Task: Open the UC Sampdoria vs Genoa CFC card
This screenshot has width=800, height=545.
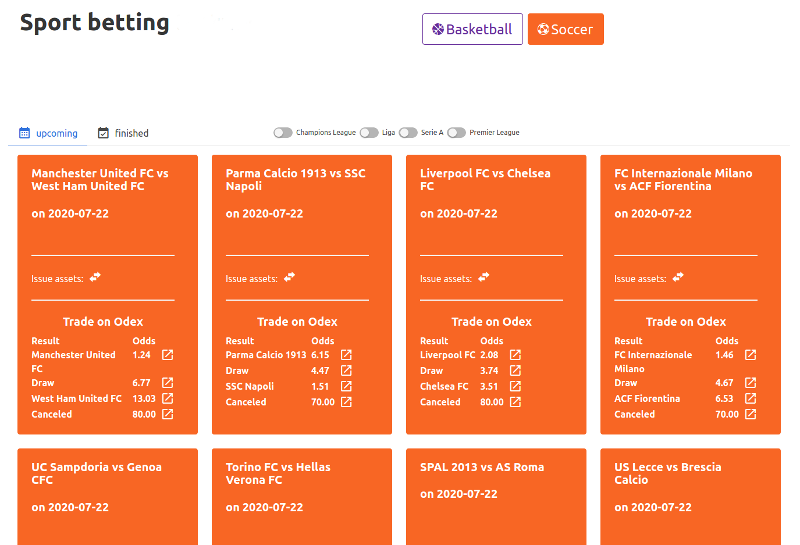Action: (x=108, y=497)
